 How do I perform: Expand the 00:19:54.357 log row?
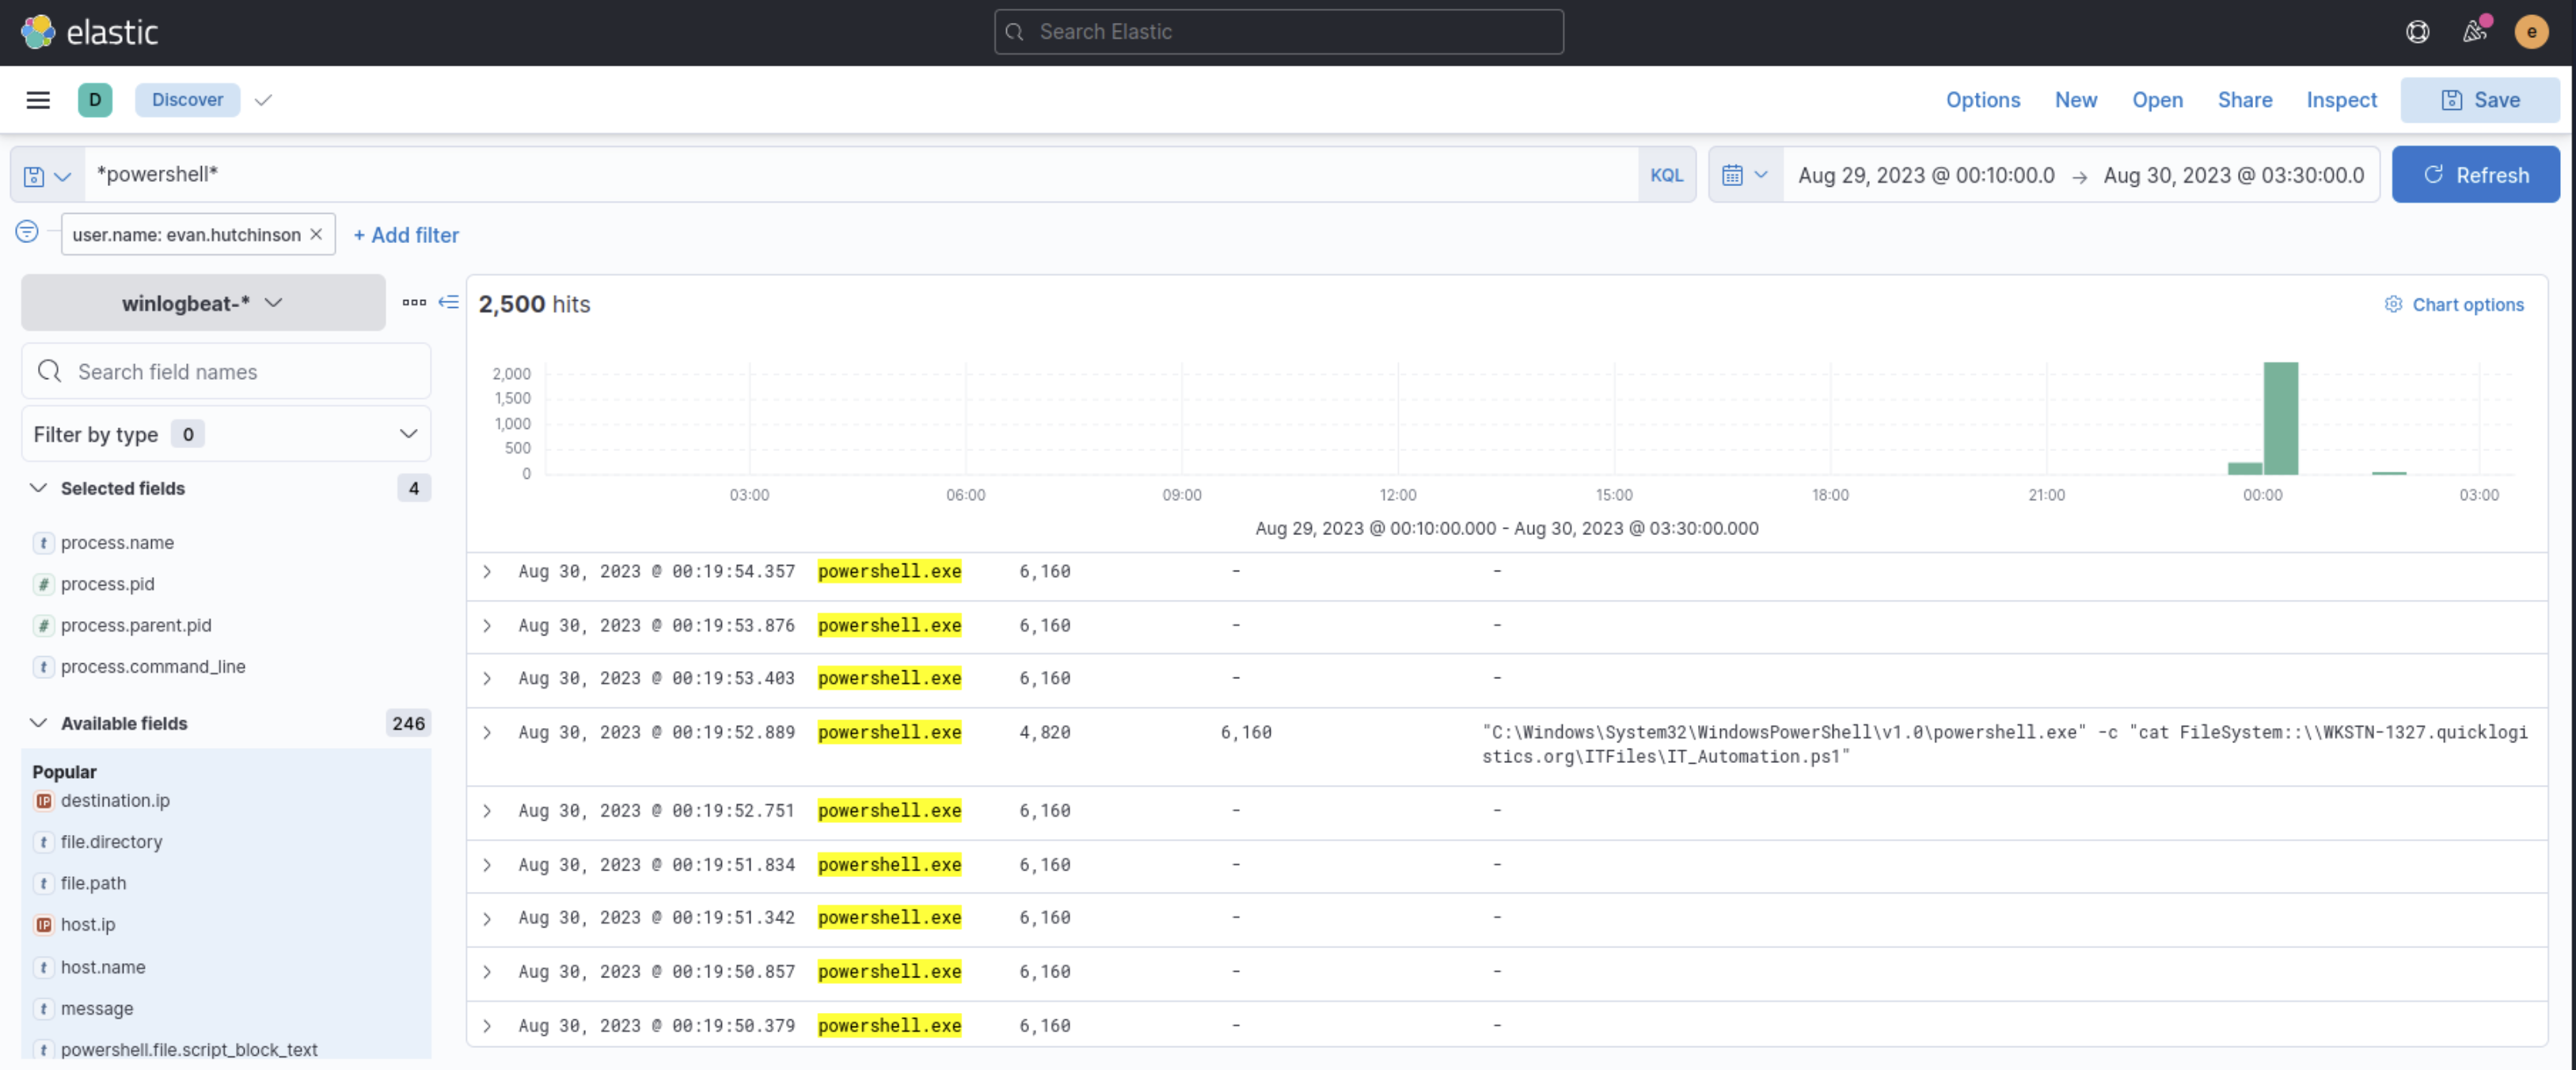tap(487, 572)
